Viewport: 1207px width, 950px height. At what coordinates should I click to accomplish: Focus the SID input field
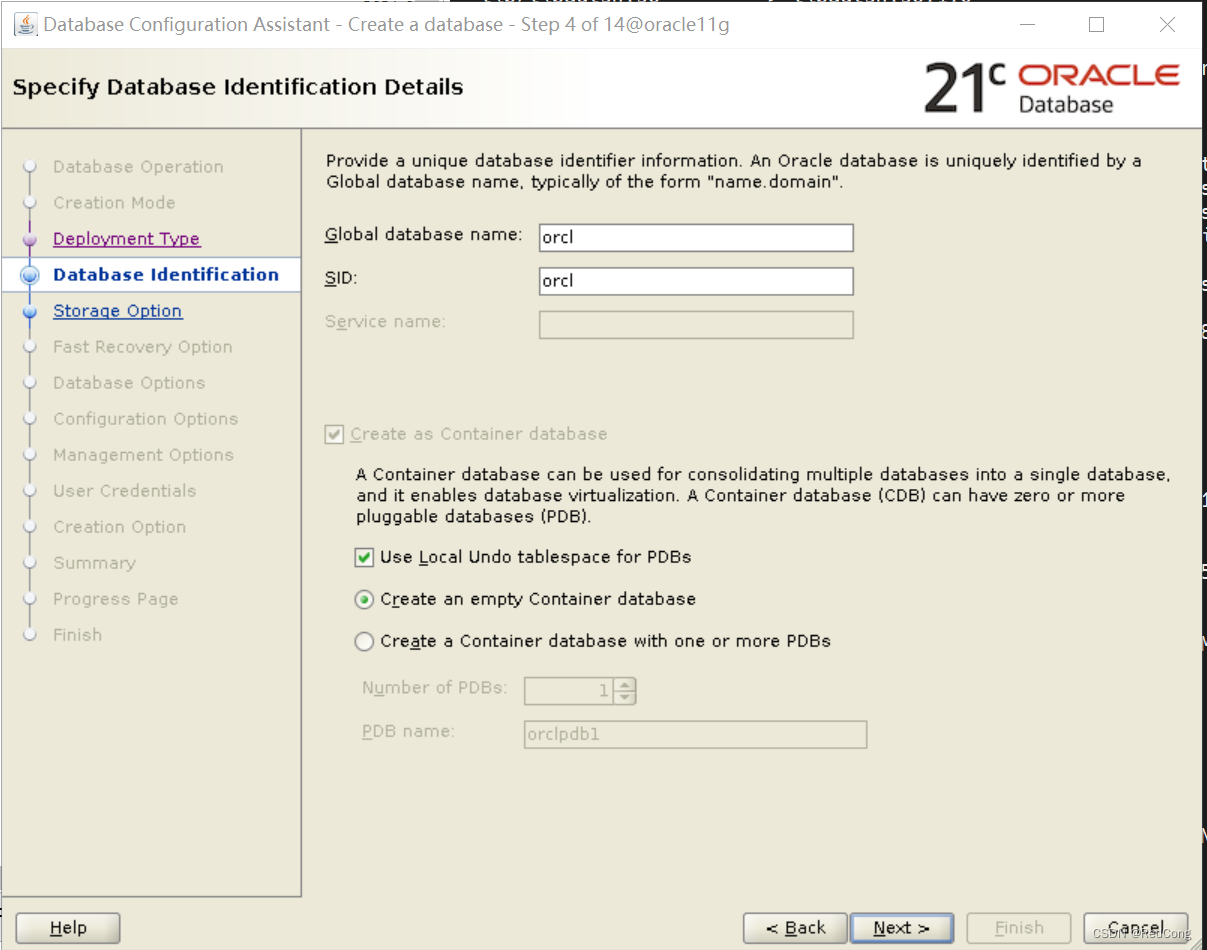696,281
